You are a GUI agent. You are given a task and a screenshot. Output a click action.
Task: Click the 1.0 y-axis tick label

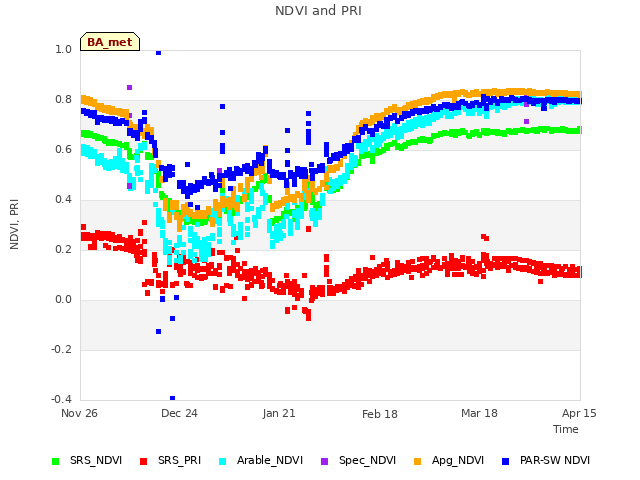pos(63,49)
